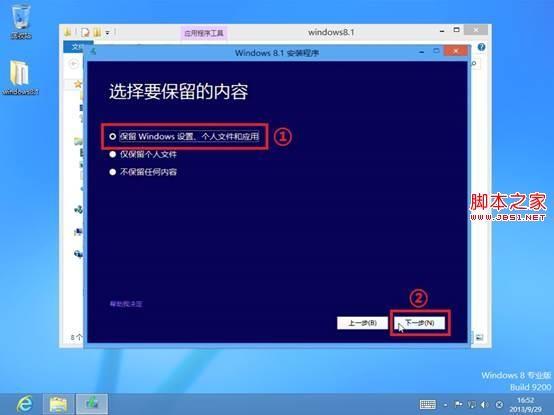Expand the quick access toolbar dropdown arrow
The image size is (554, 415).
click(x=107, y=33)
